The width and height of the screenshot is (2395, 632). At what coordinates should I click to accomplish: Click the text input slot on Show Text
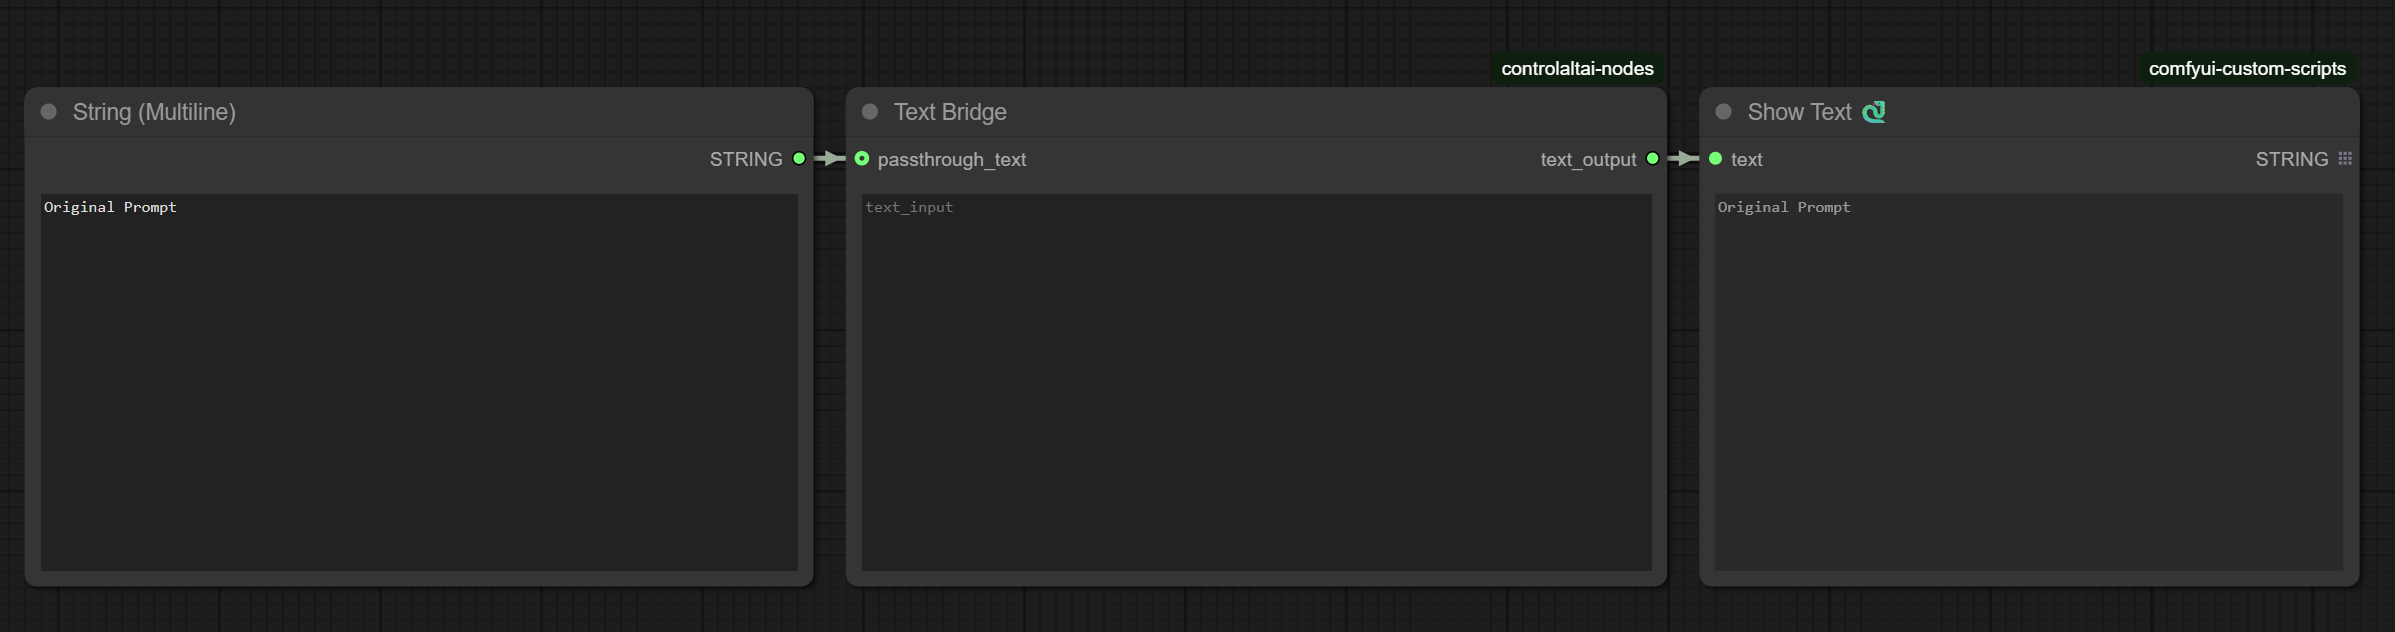[x=1716, y=158]
